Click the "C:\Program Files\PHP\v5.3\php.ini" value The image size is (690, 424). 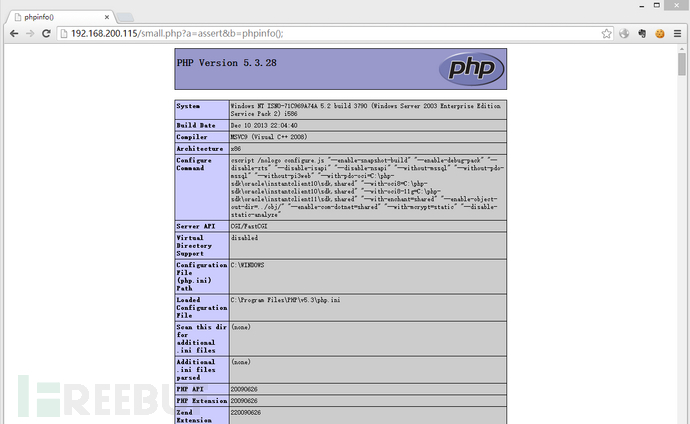(285, 300)
